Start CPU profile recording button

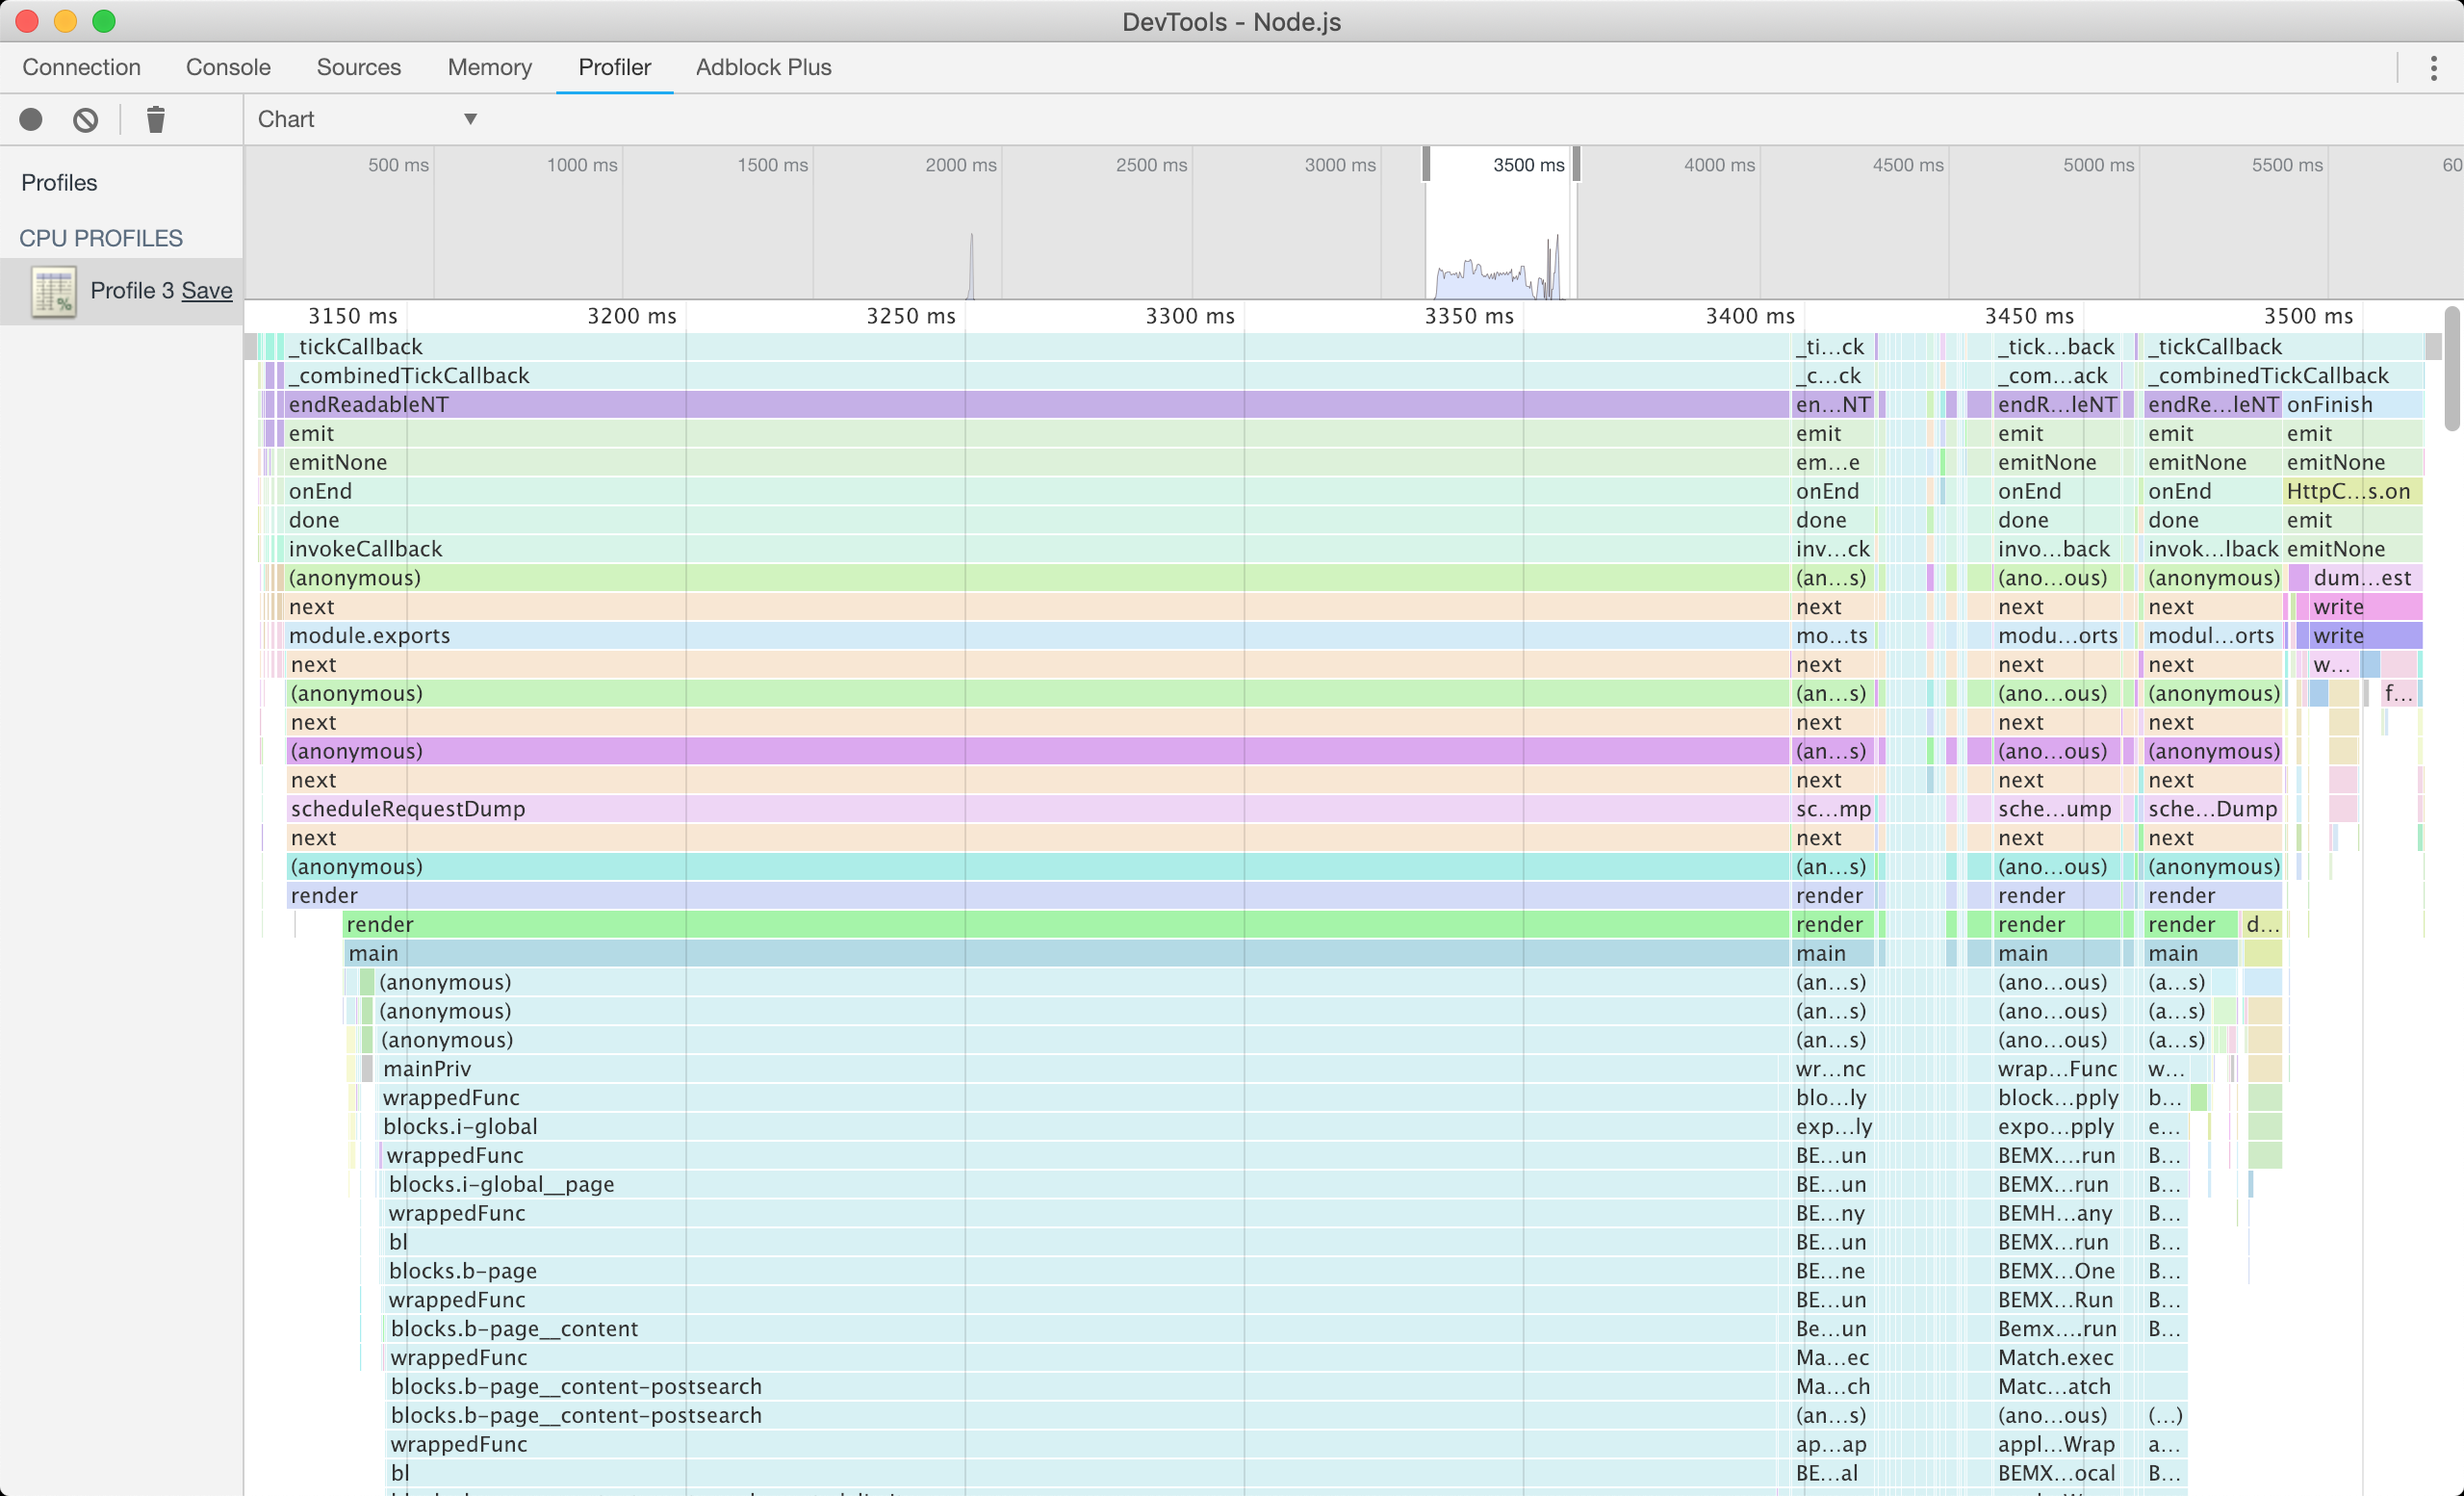click(x=31, y=120)
